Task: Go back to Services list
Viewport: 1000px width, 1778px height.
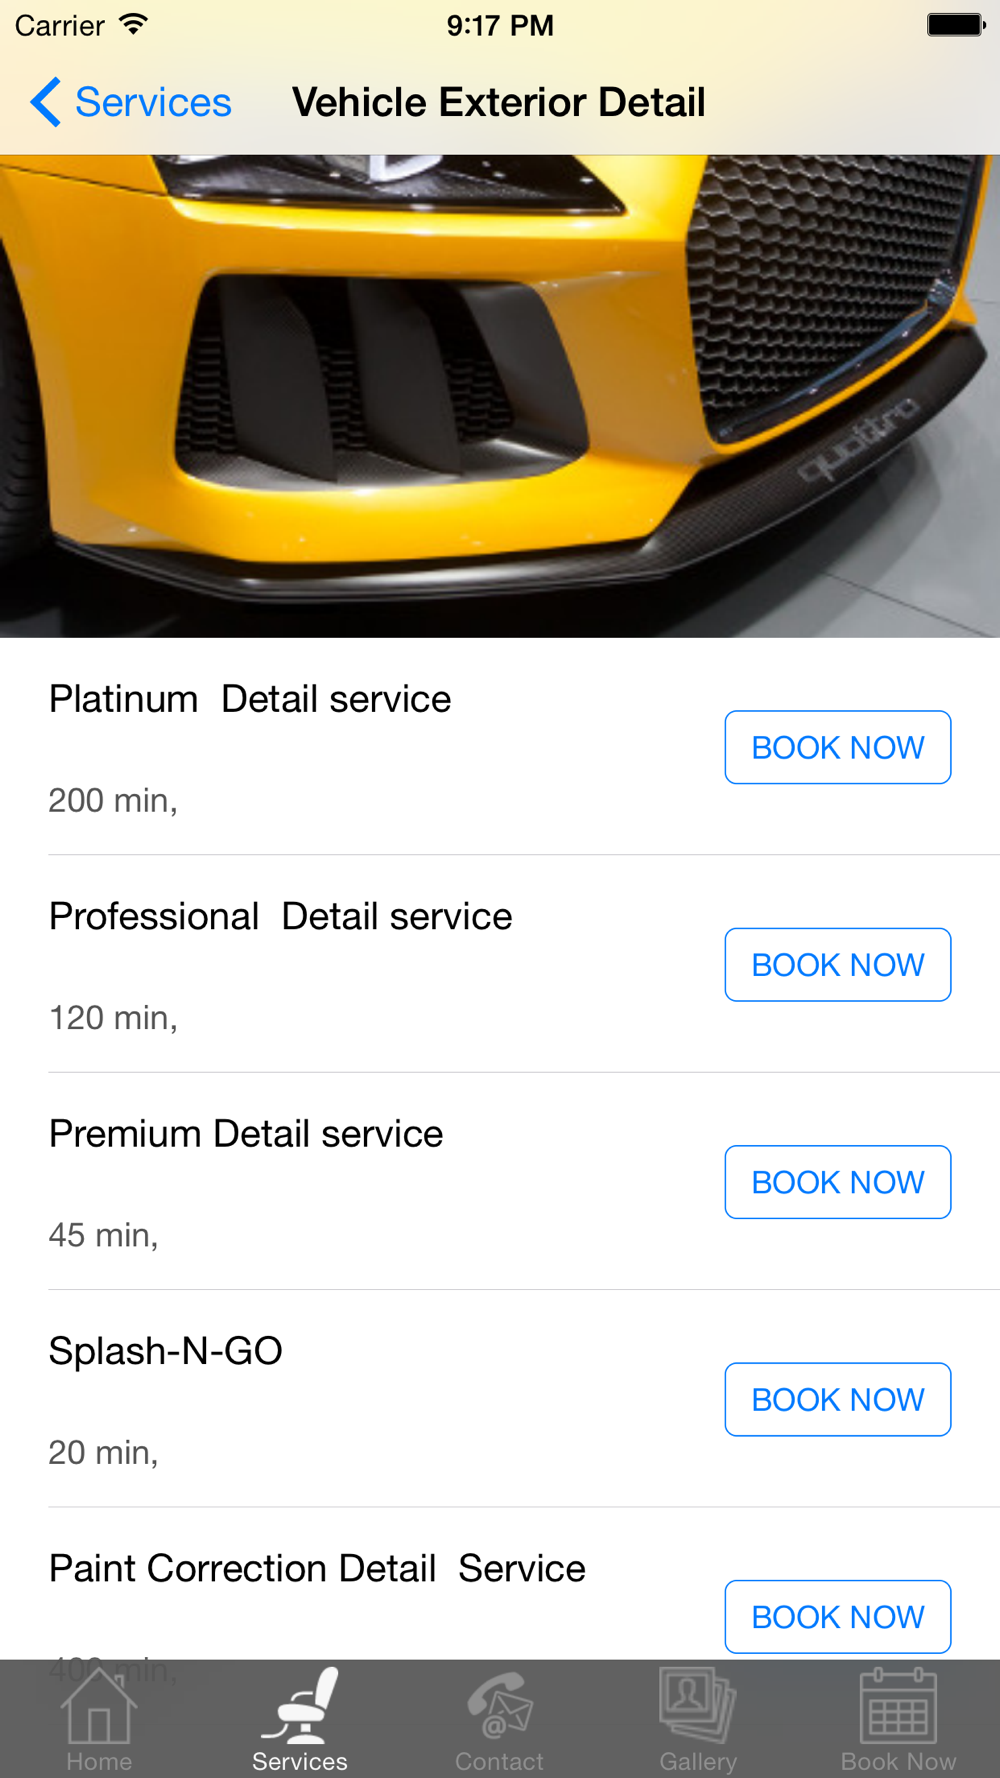Action: click(152, 102)
